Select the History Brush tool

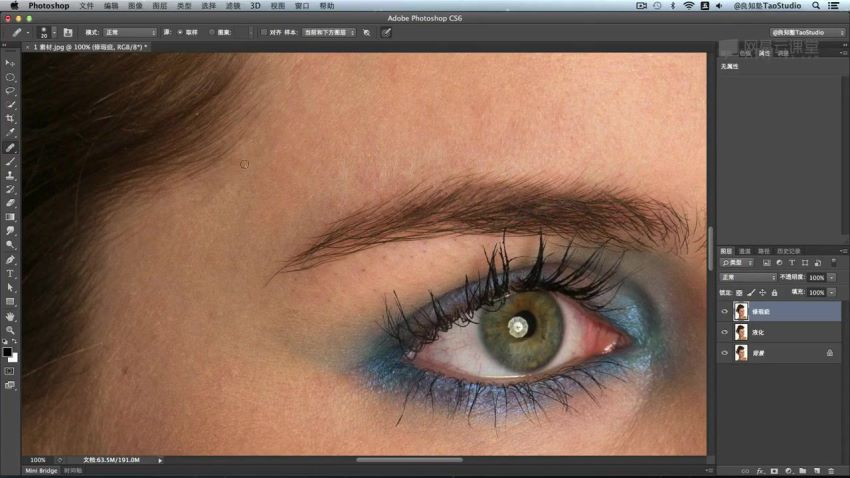click(x=10, y=189)
